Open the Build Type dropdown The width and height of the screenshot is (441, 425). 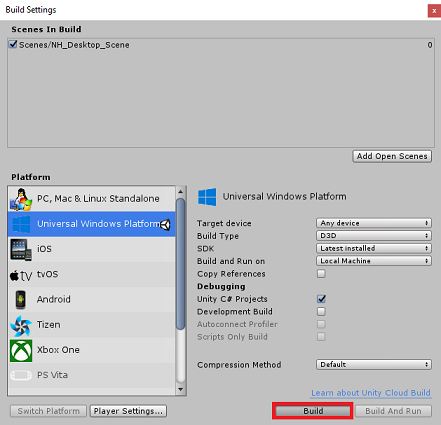pyautogui.click(x=374, y=236)
